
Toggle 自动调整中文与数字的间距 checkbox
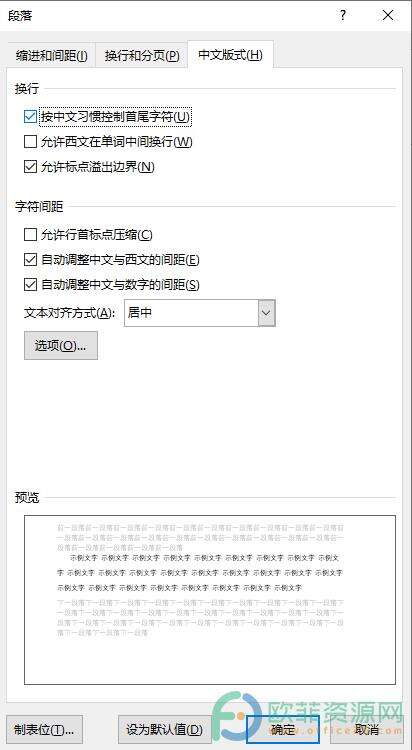30,285
